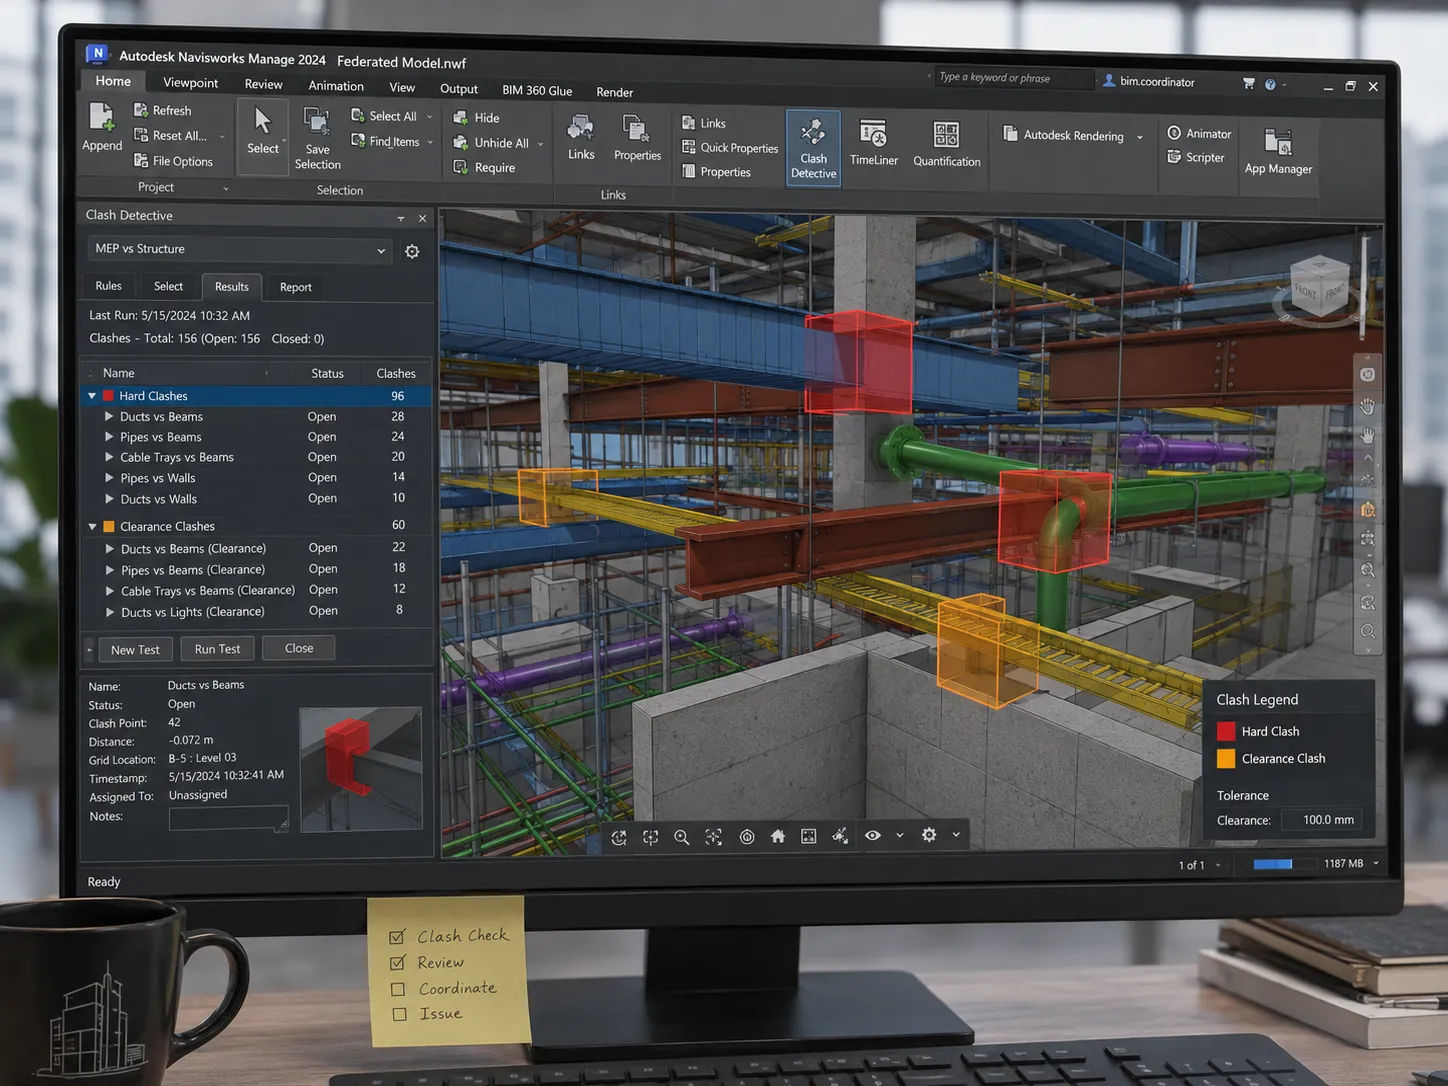Switch to the Report tab

point(296,287)
